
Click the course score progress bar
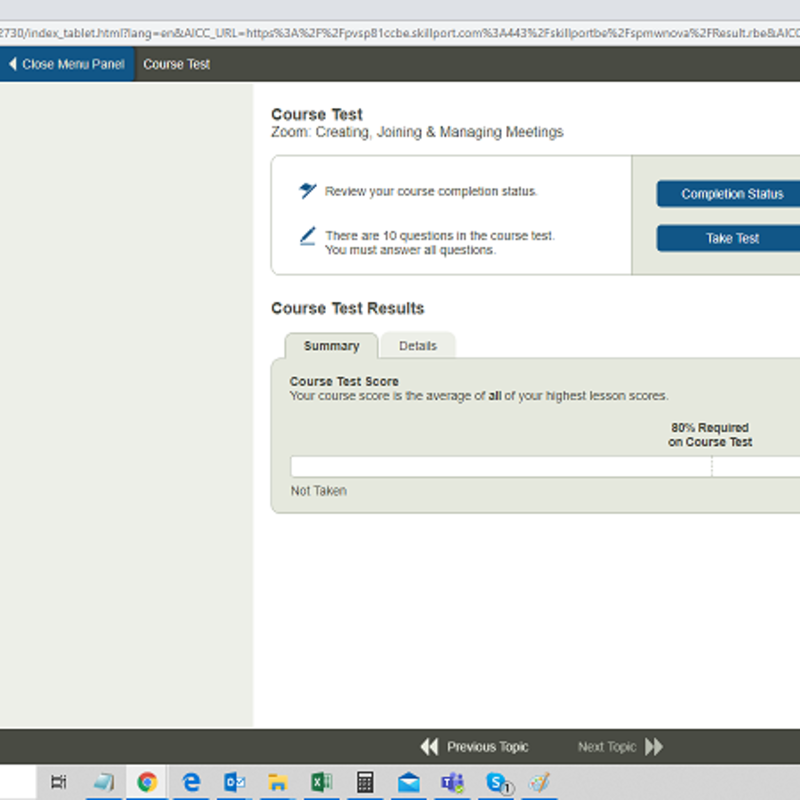pos(545,466)
